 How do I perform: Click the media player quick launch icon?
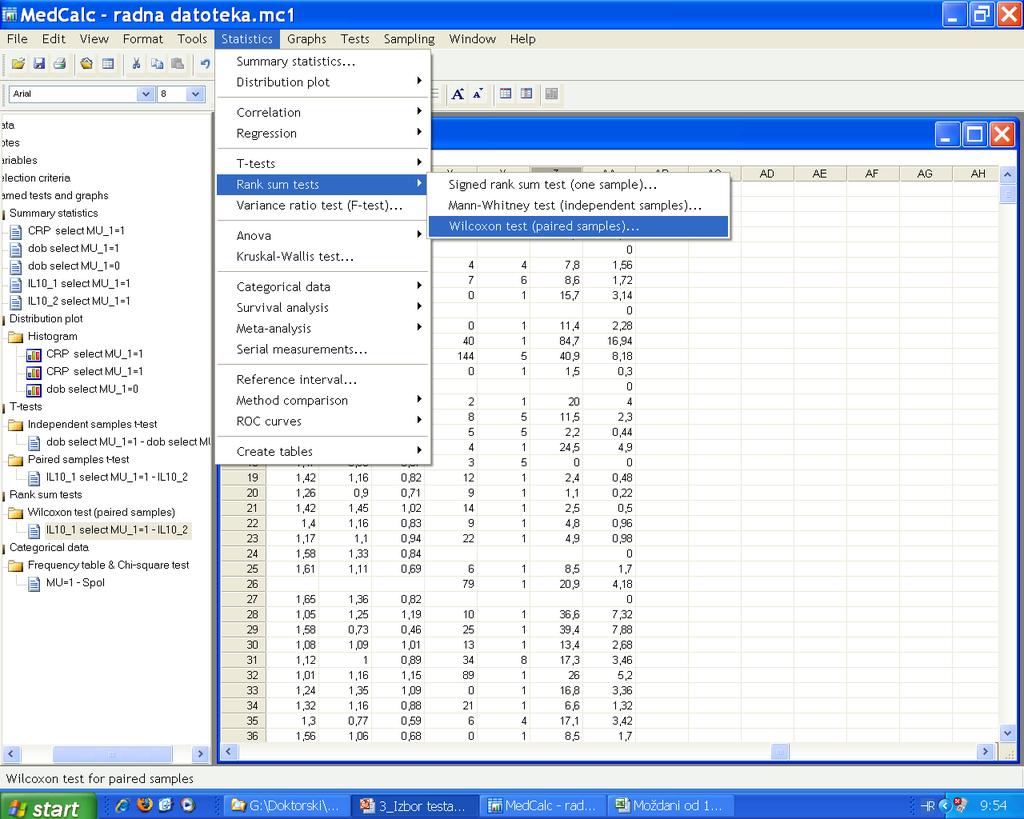(x=187, y=805)
